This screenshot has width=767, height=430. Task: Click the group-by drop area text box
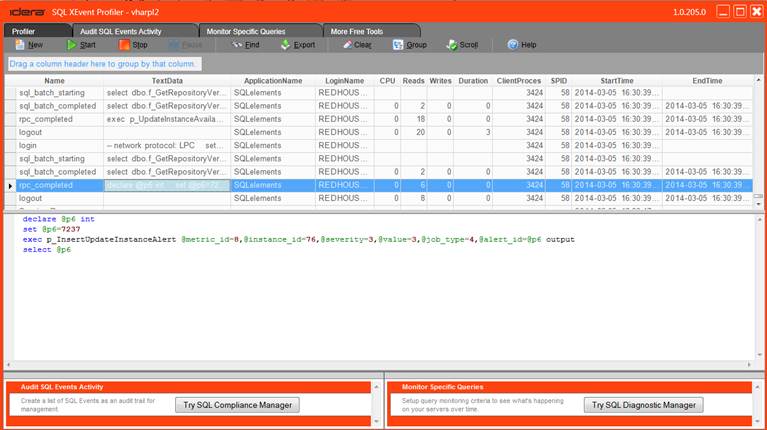(104, 64)
